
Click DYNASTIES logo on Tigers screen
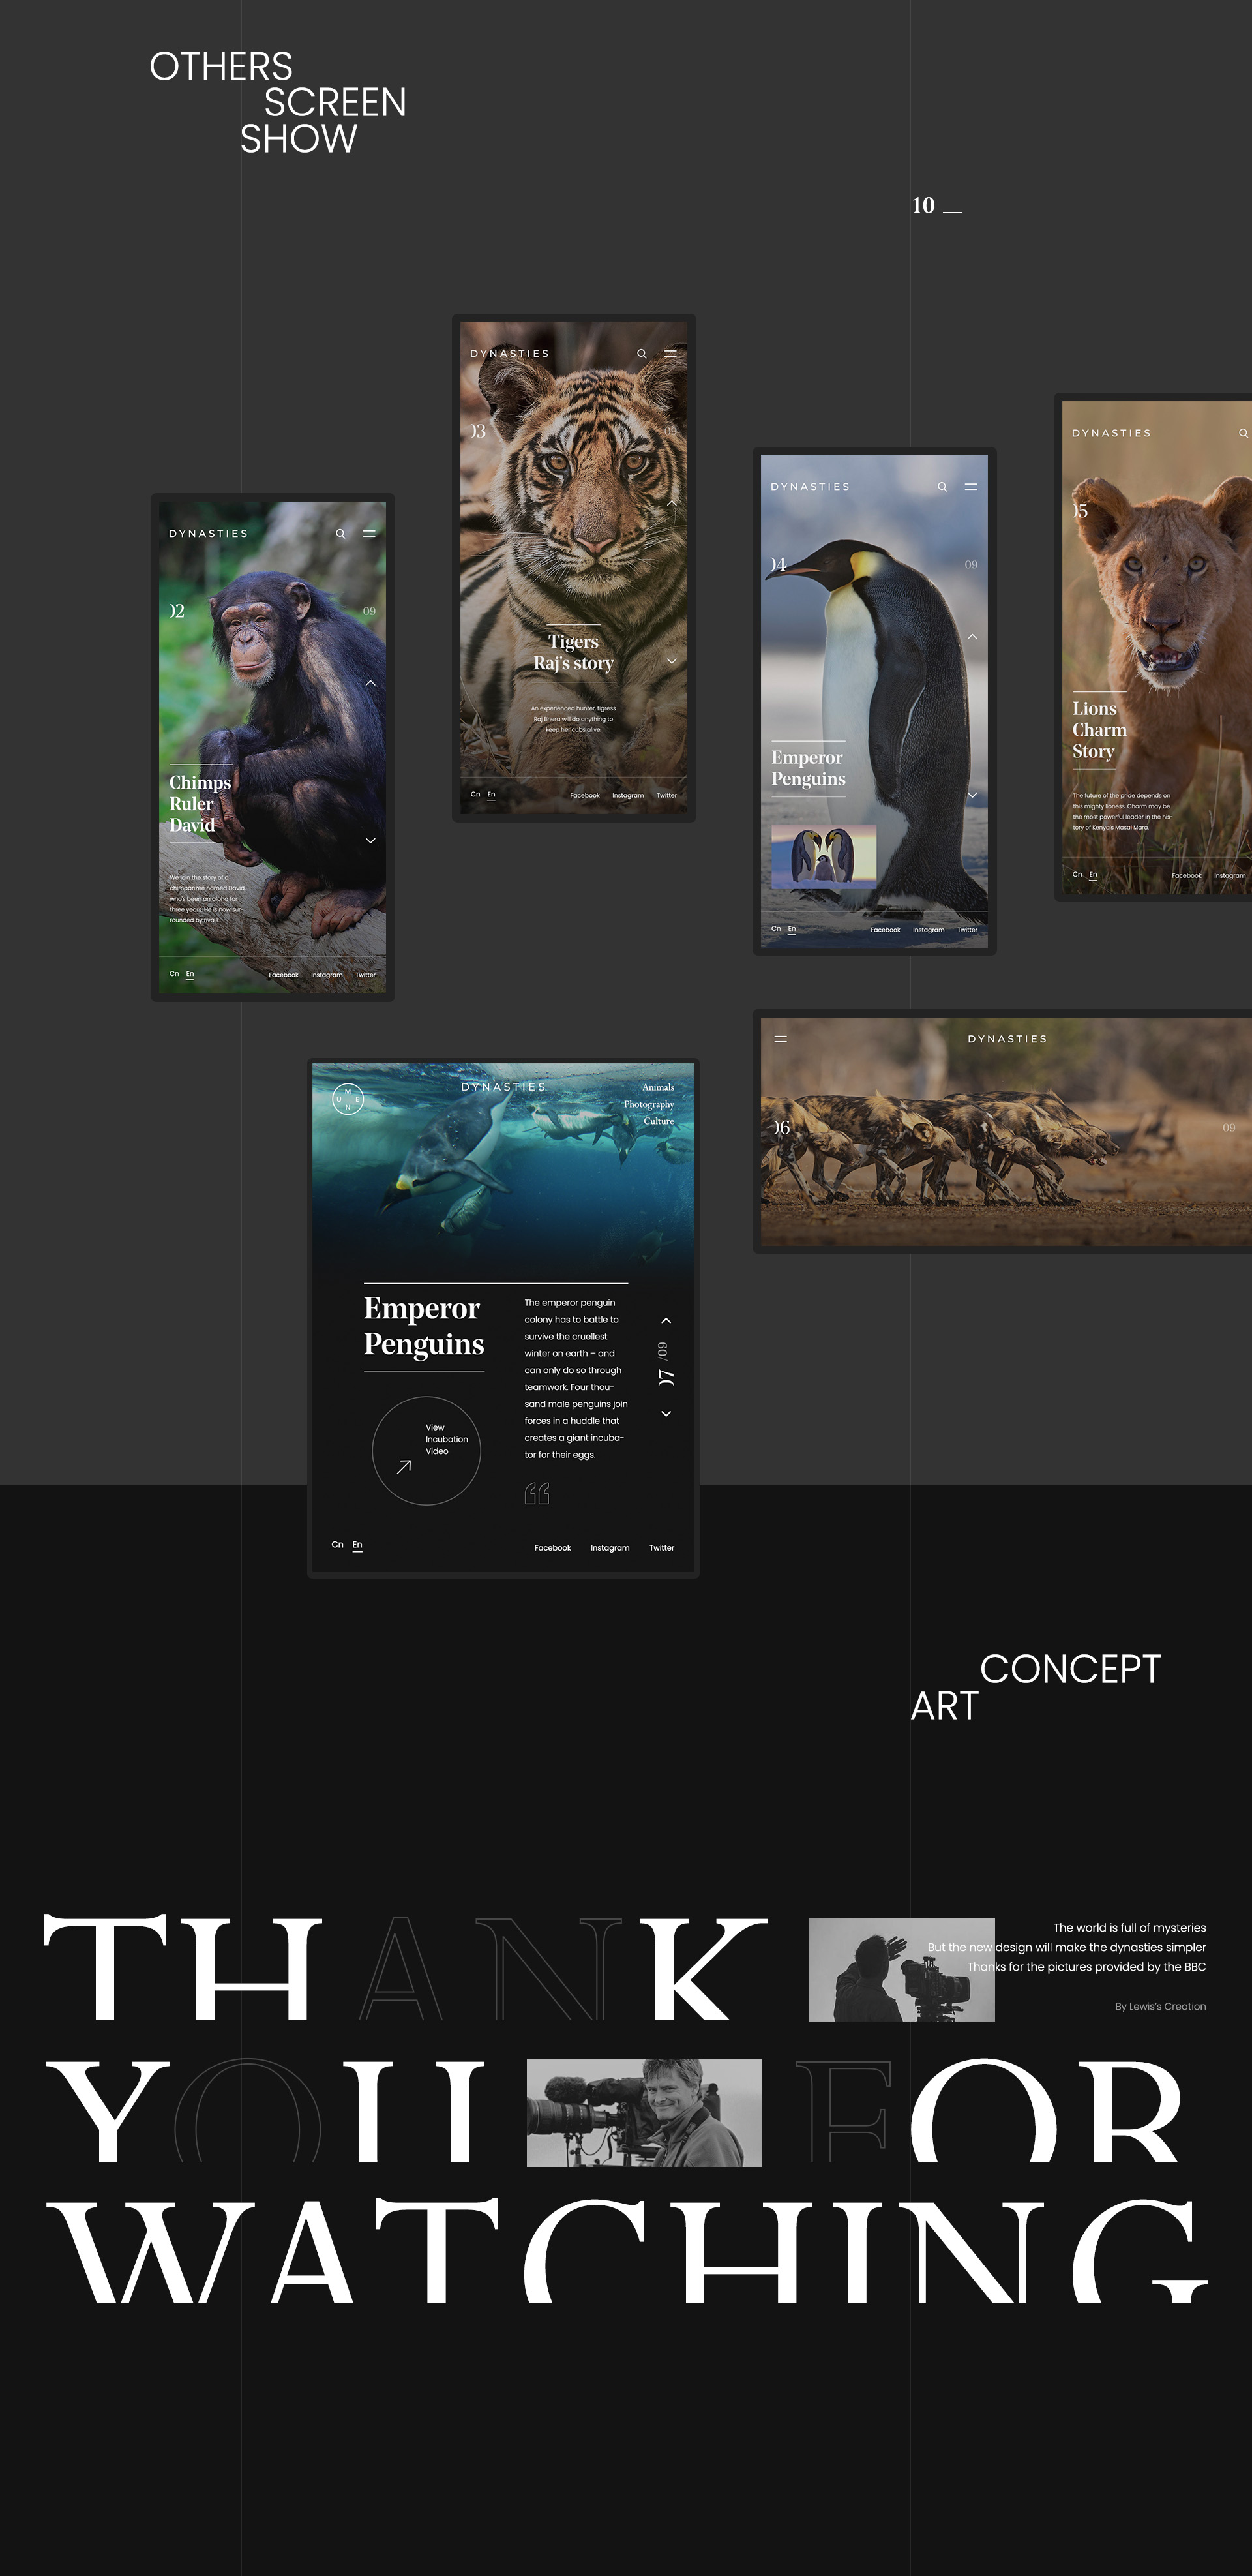510,354
